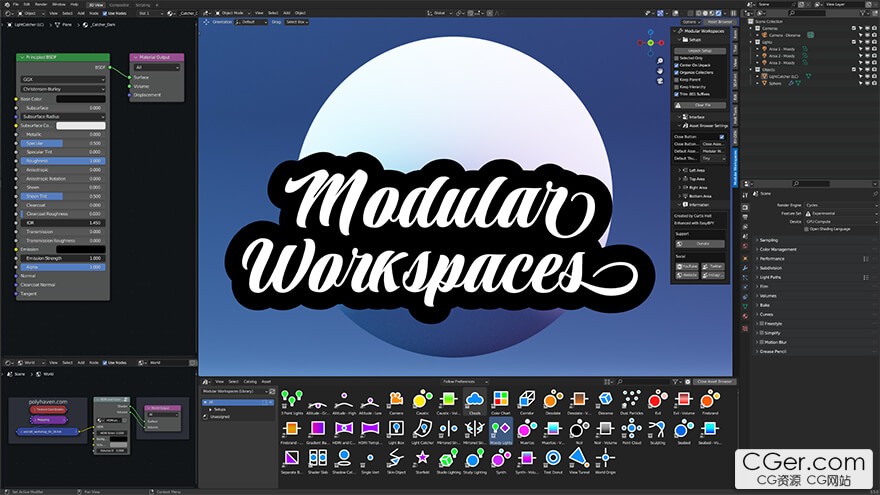Open the Object menu in 3D viewport header

(300, 13)
